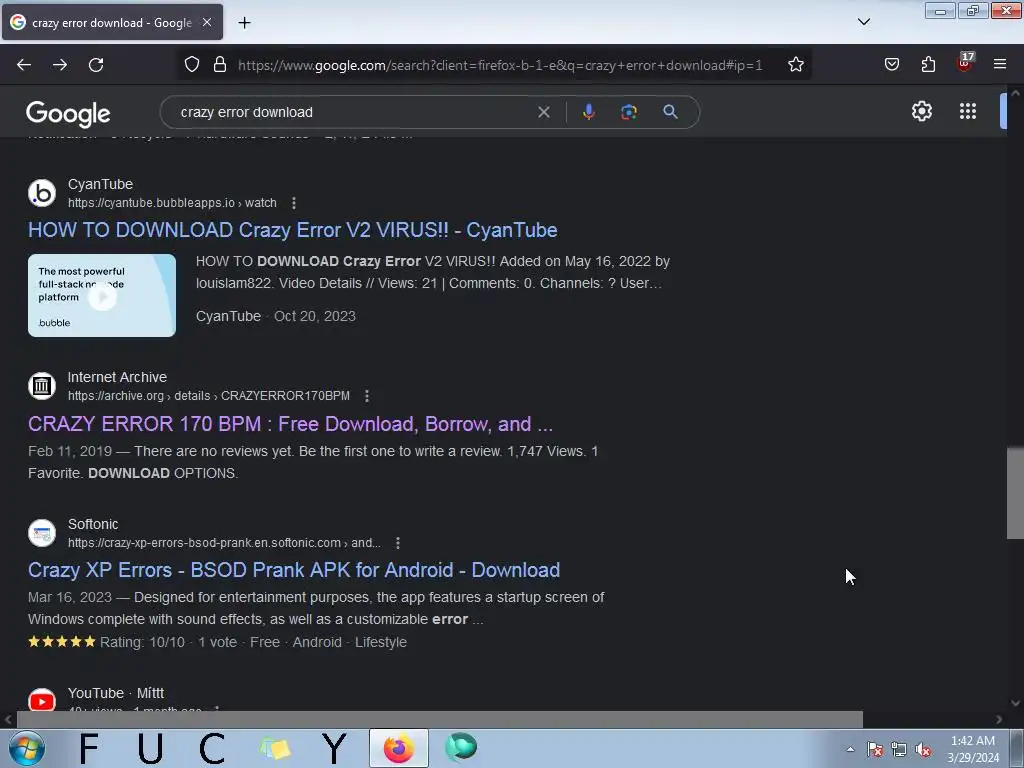View site security lock information
Screen dimensions: 1024x768
tap(220, 65)
